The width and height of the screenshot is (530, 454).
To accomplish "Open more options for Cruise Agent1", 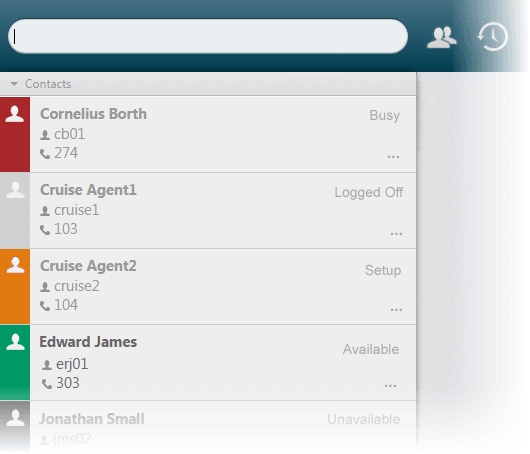I will point(396,234).
